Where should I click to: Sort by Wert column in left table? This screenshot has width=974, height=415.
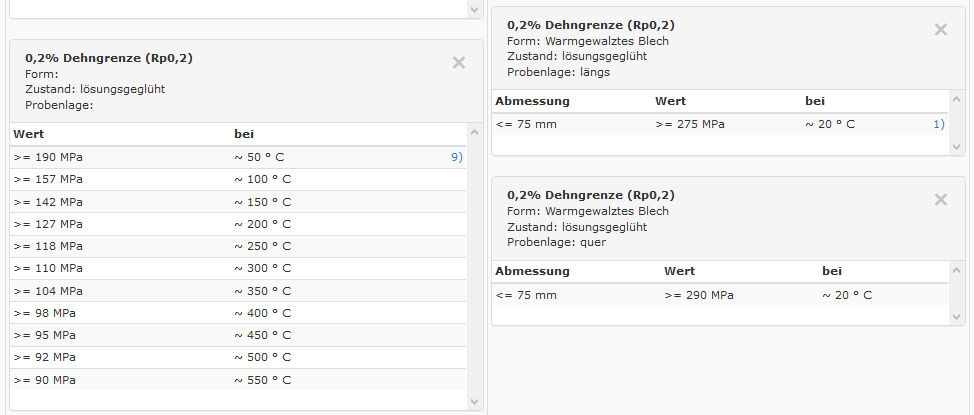[30, 134]
